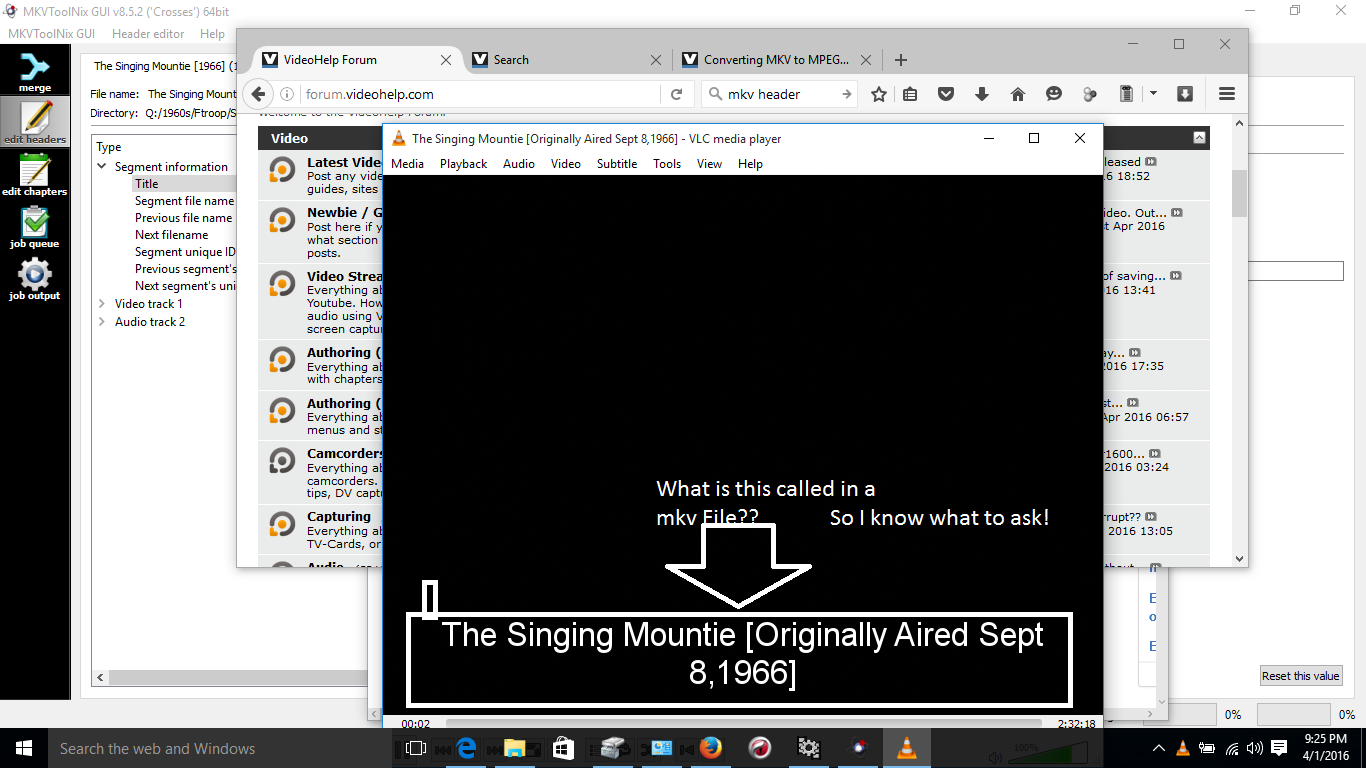Open File Explorer from the taskbar
1366x768 pixels.
coord(515,748)
